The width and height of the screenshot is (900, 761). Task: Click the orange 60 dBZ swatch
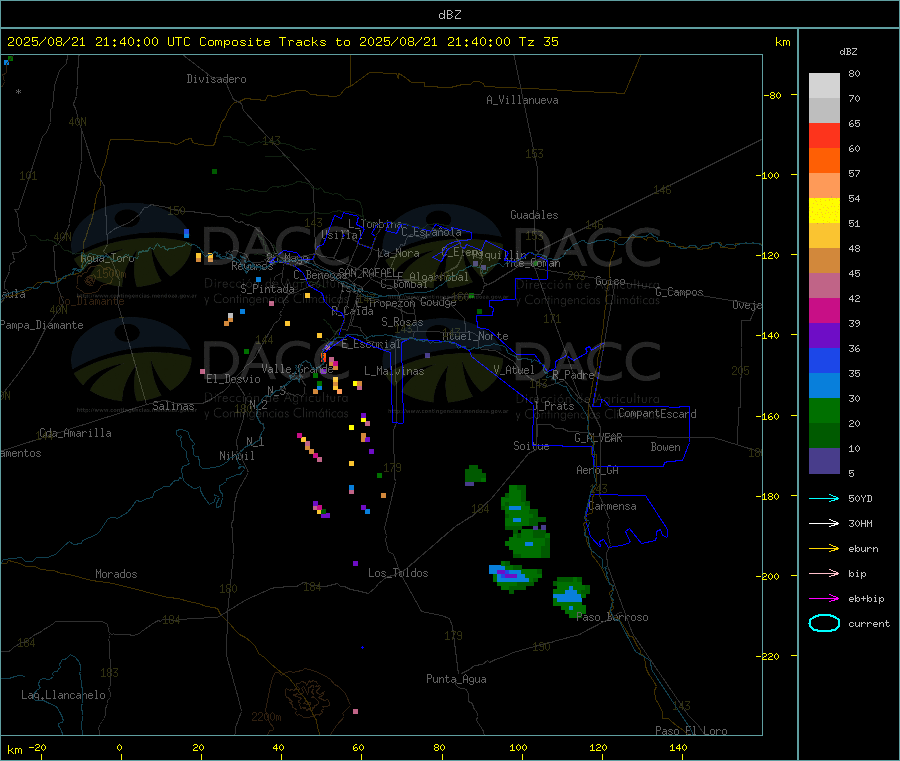824,161
